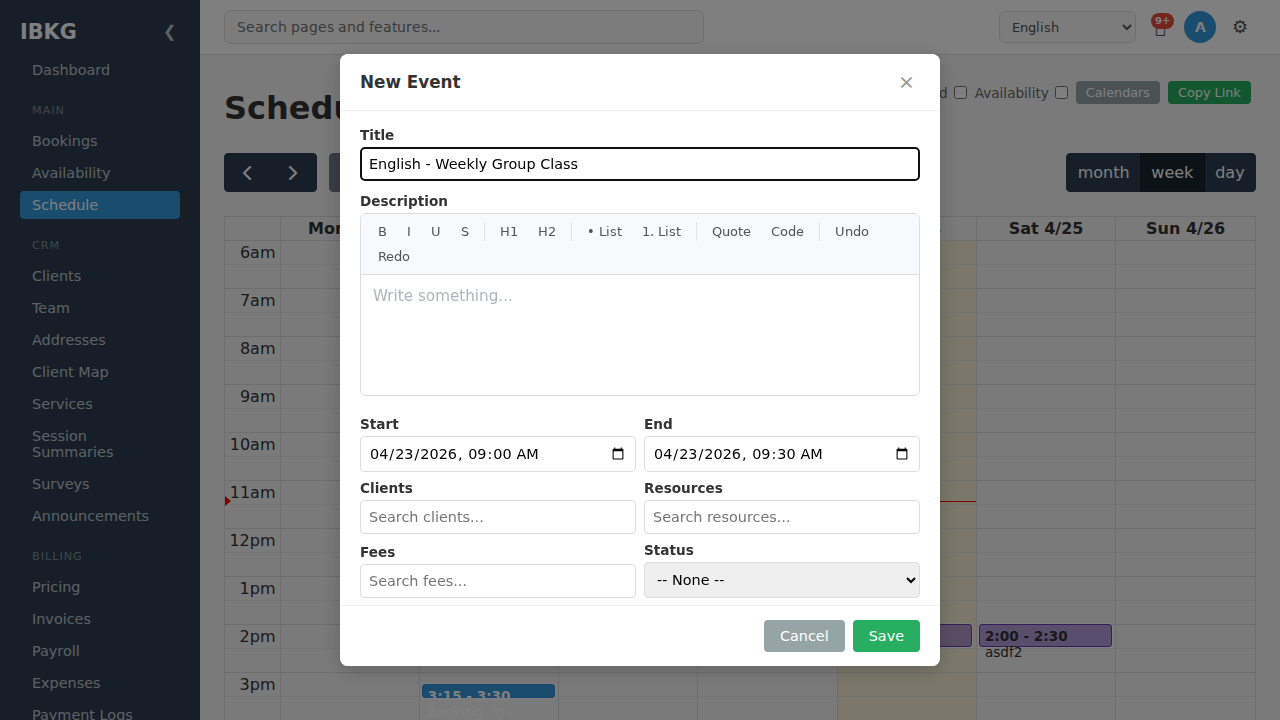Open Dashboard in sidebar
Viewport: 1280px width, 720px height.
(x=100, y=70)
